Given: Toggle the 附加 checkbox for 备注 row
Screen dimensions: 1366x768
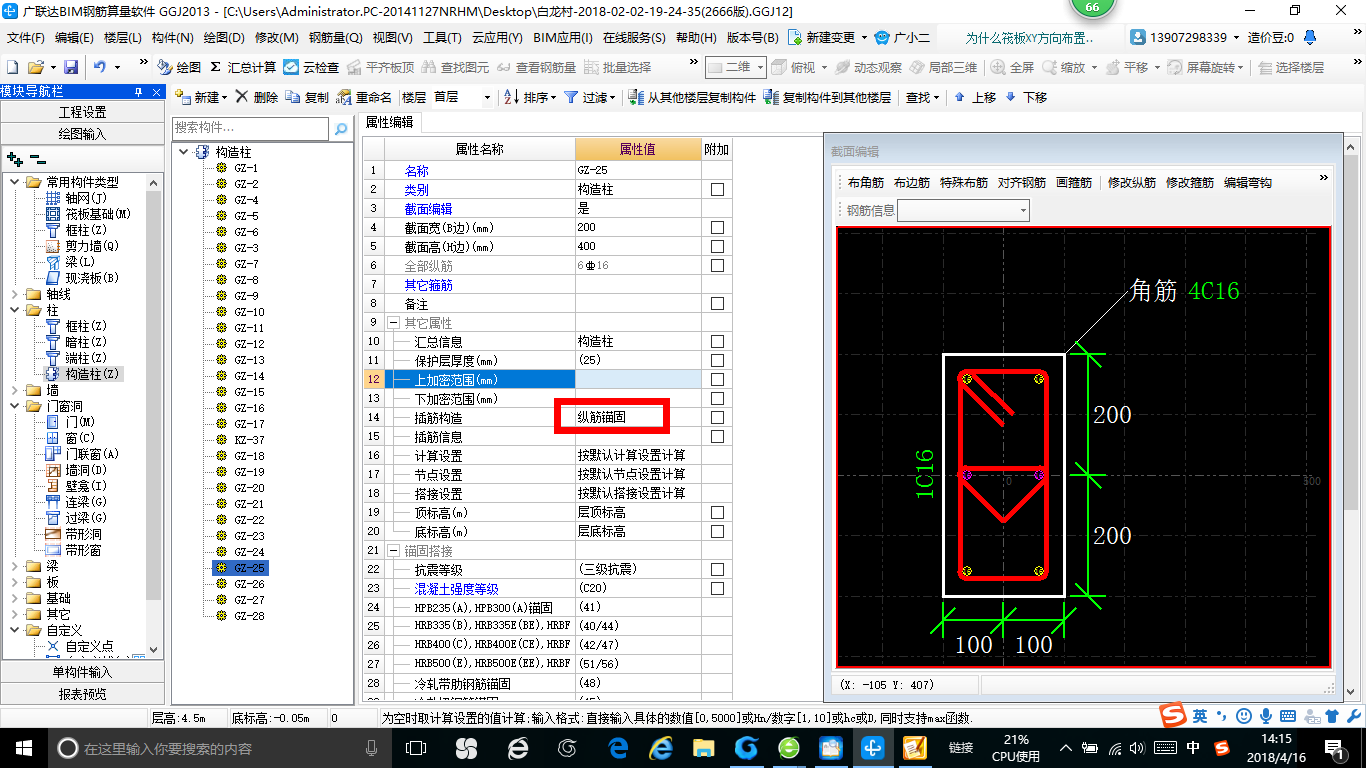Looking at the screenshot, I should pos(717,304).
